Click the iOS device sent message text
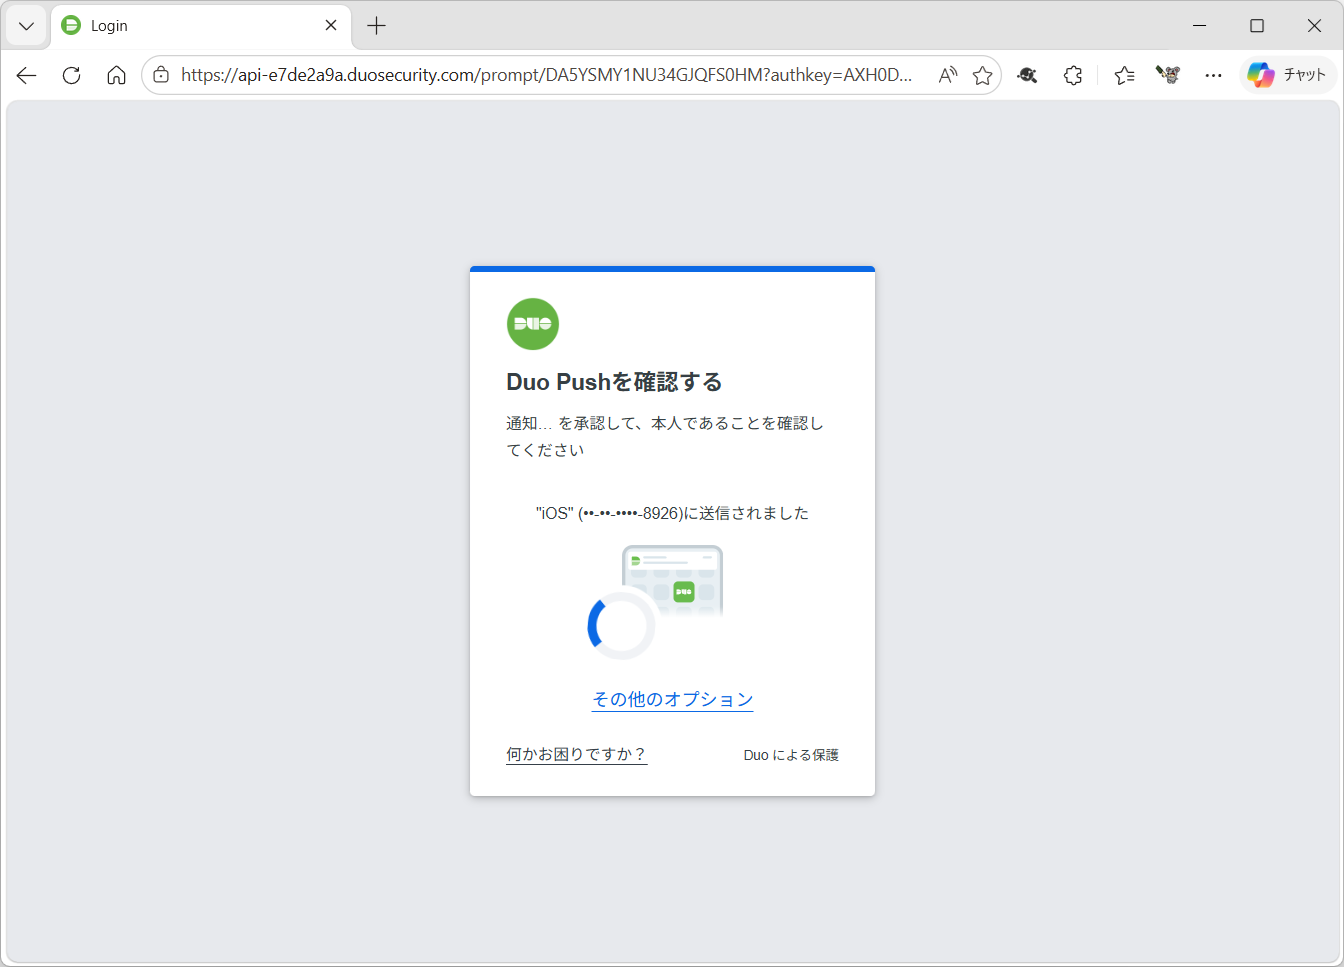Image resolution: width=1344 pixels, height=967 pixels. pos(672,513)
